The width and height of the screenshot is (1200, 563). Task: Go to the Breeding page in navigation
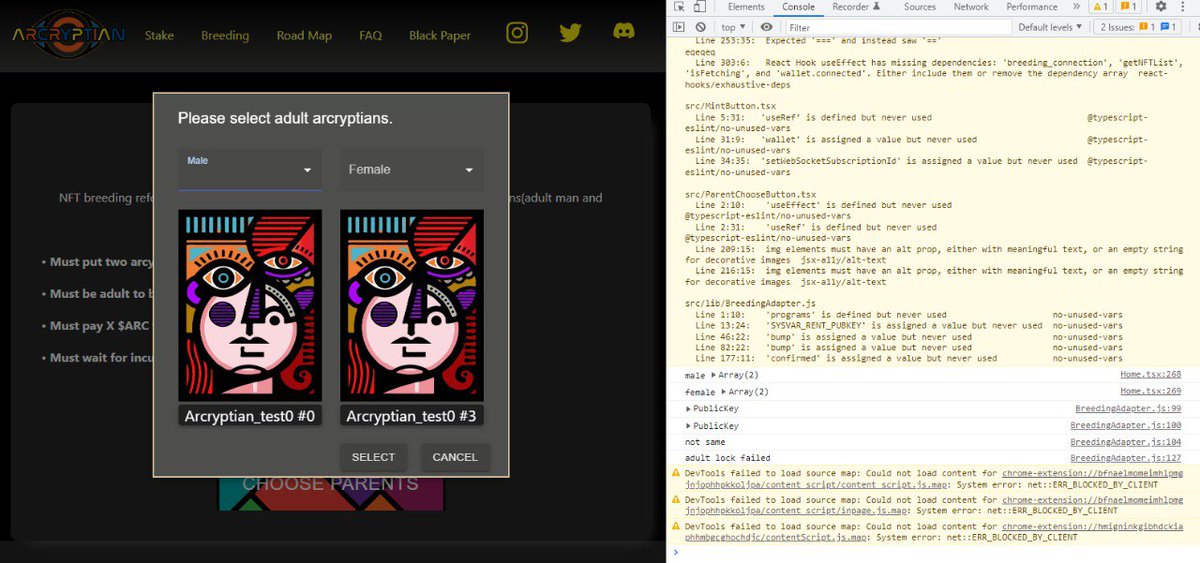(x=225, y=35)
